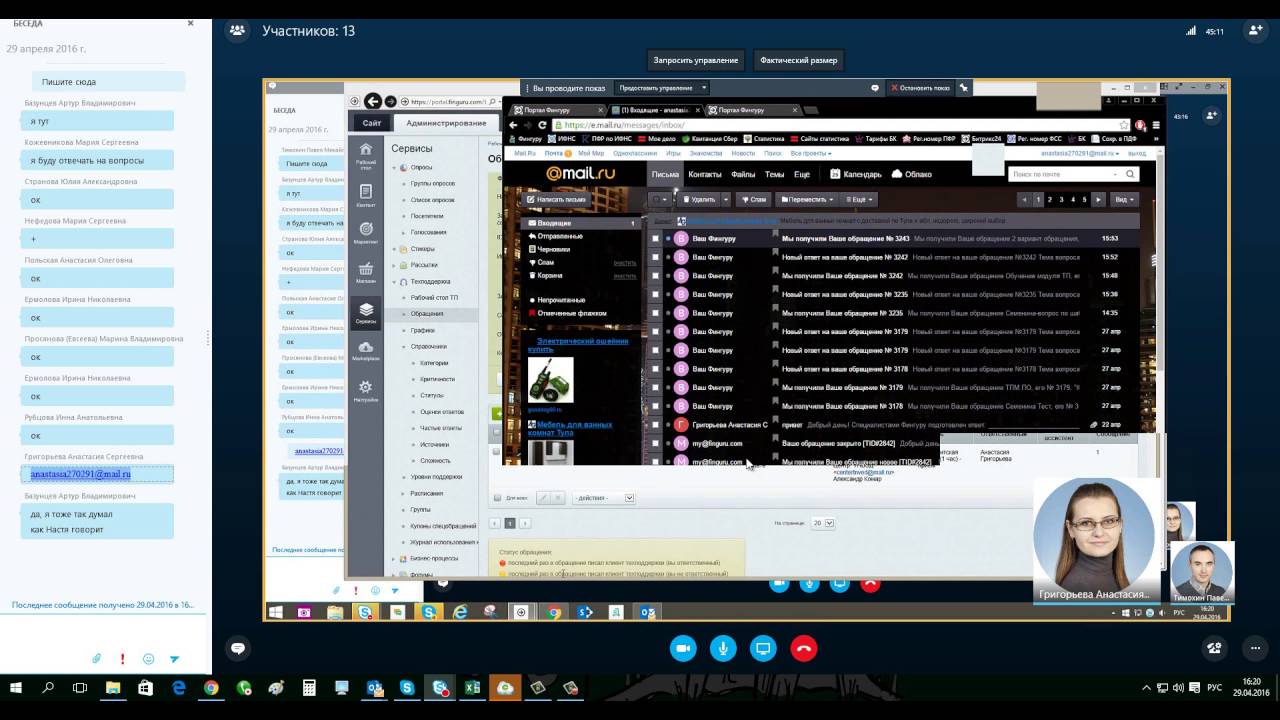Click the paperclip attach file icon
Screen dimensions: 1280x720
(96, 659)
